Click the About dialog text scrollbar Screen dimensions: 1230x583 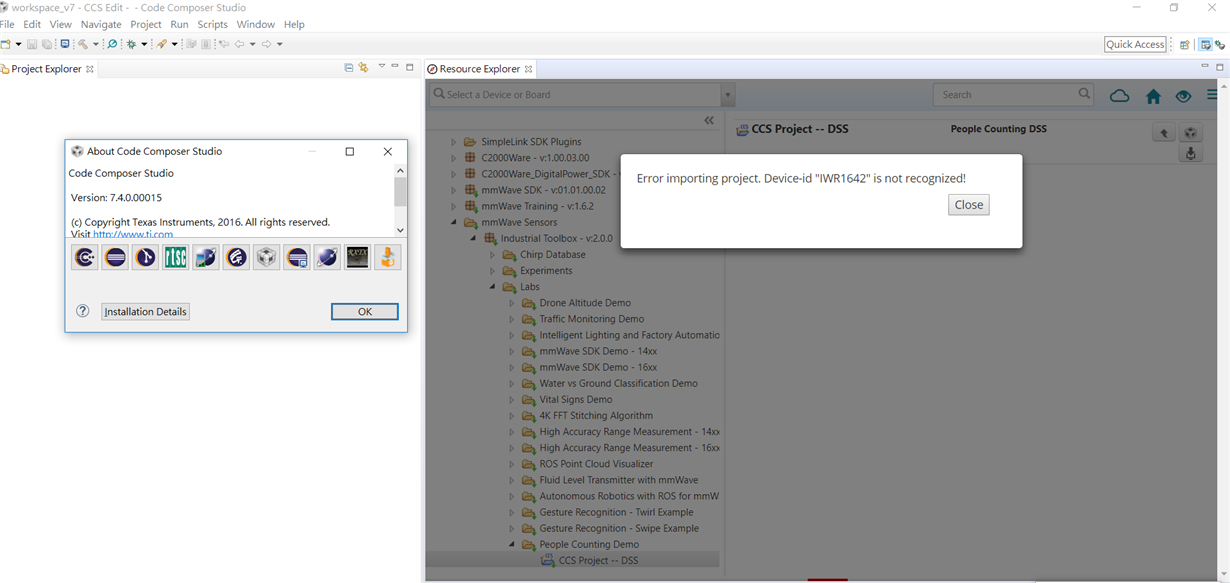click(400, 190)
